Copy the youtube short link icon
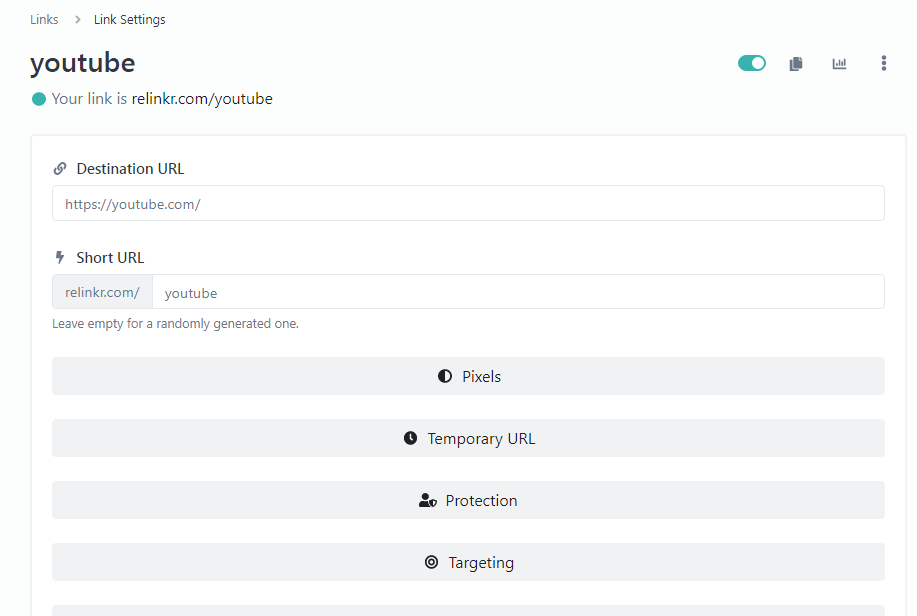Viewport: 917px width, 616px height. pos(796,64)
